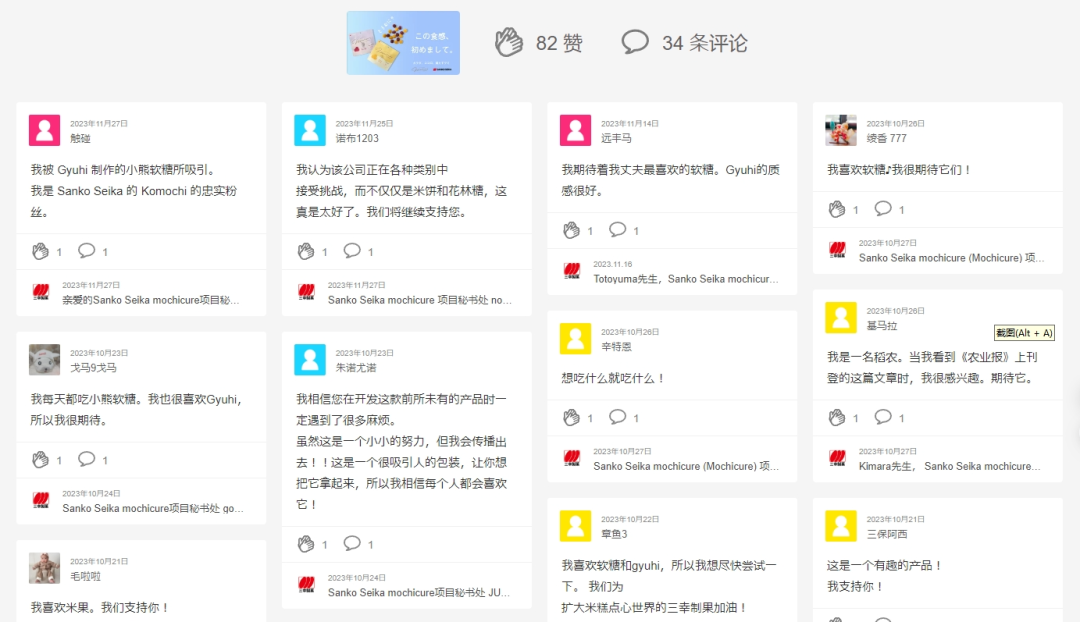
Task: Open 触碰's pink user avatar
Action: click(45, 131)
